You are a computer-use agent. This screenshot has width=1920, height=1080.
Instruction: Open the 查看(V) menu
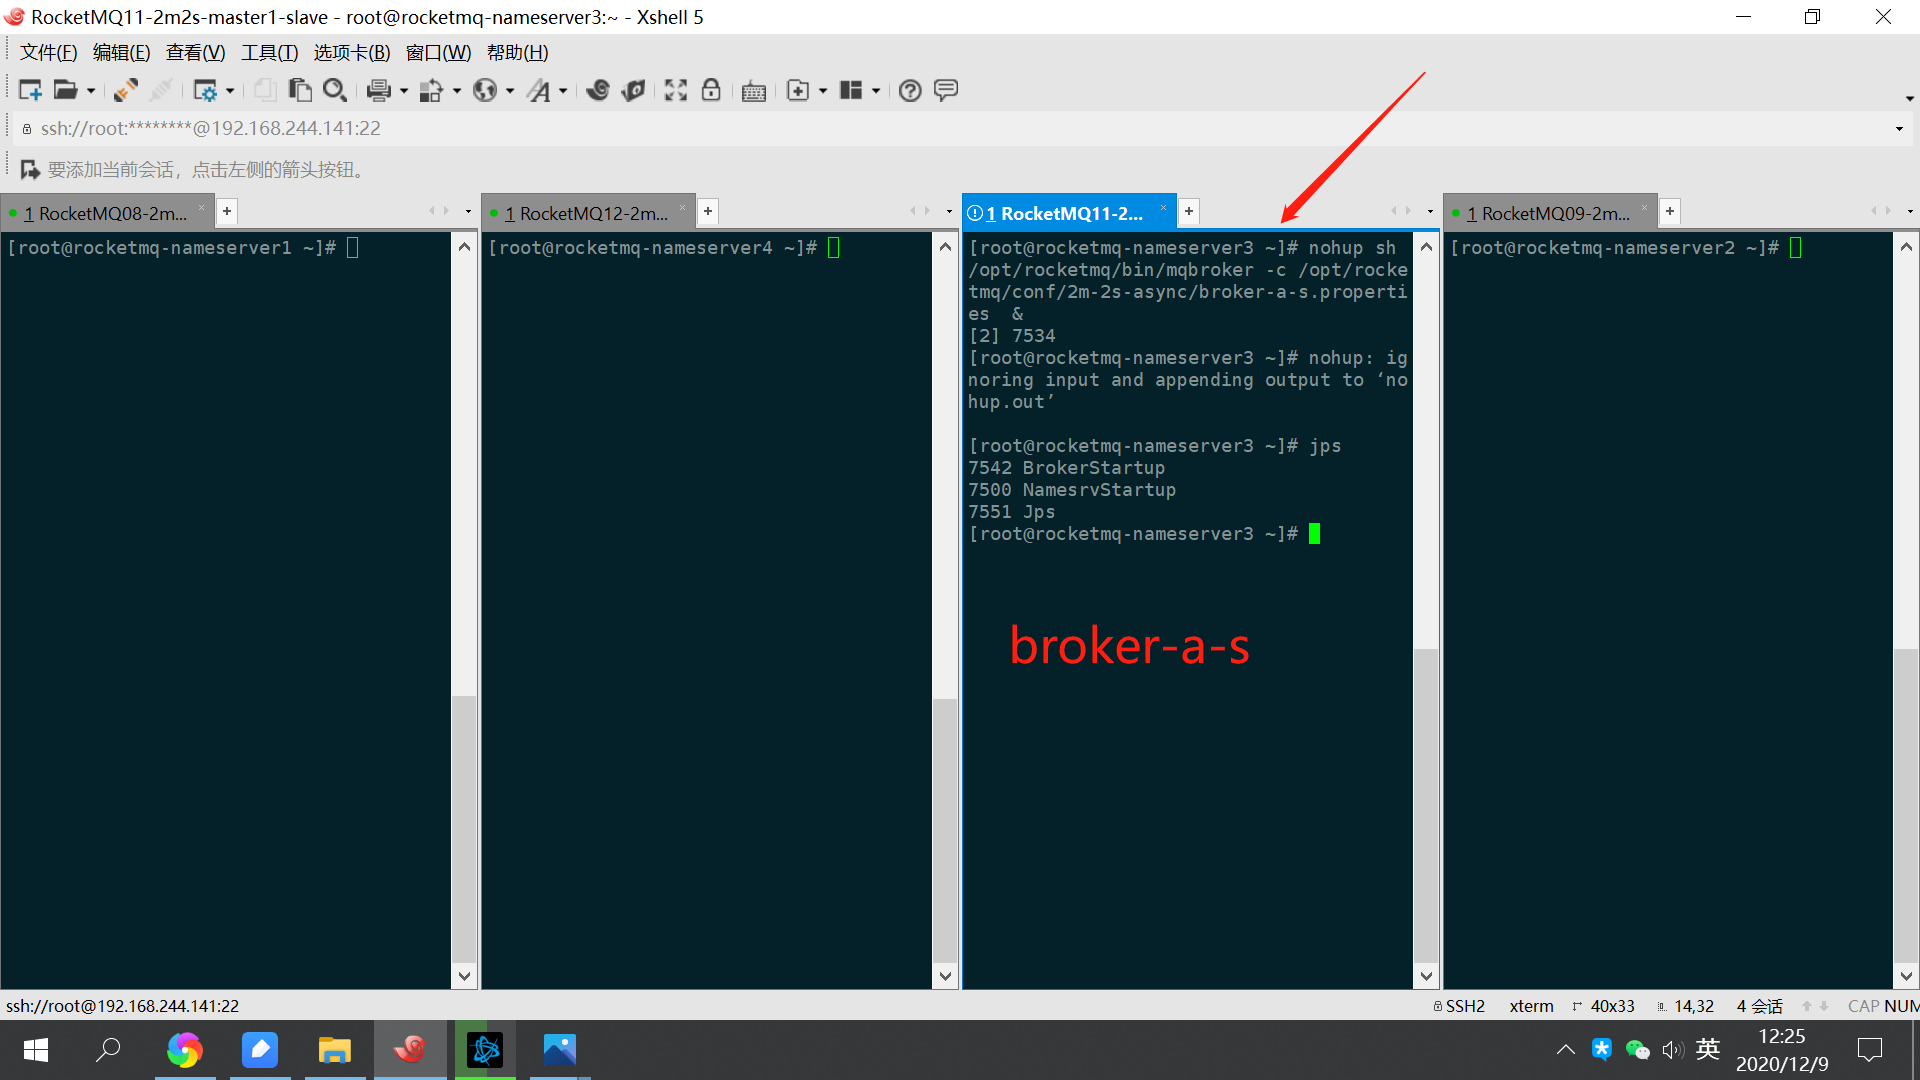(195, 53)
